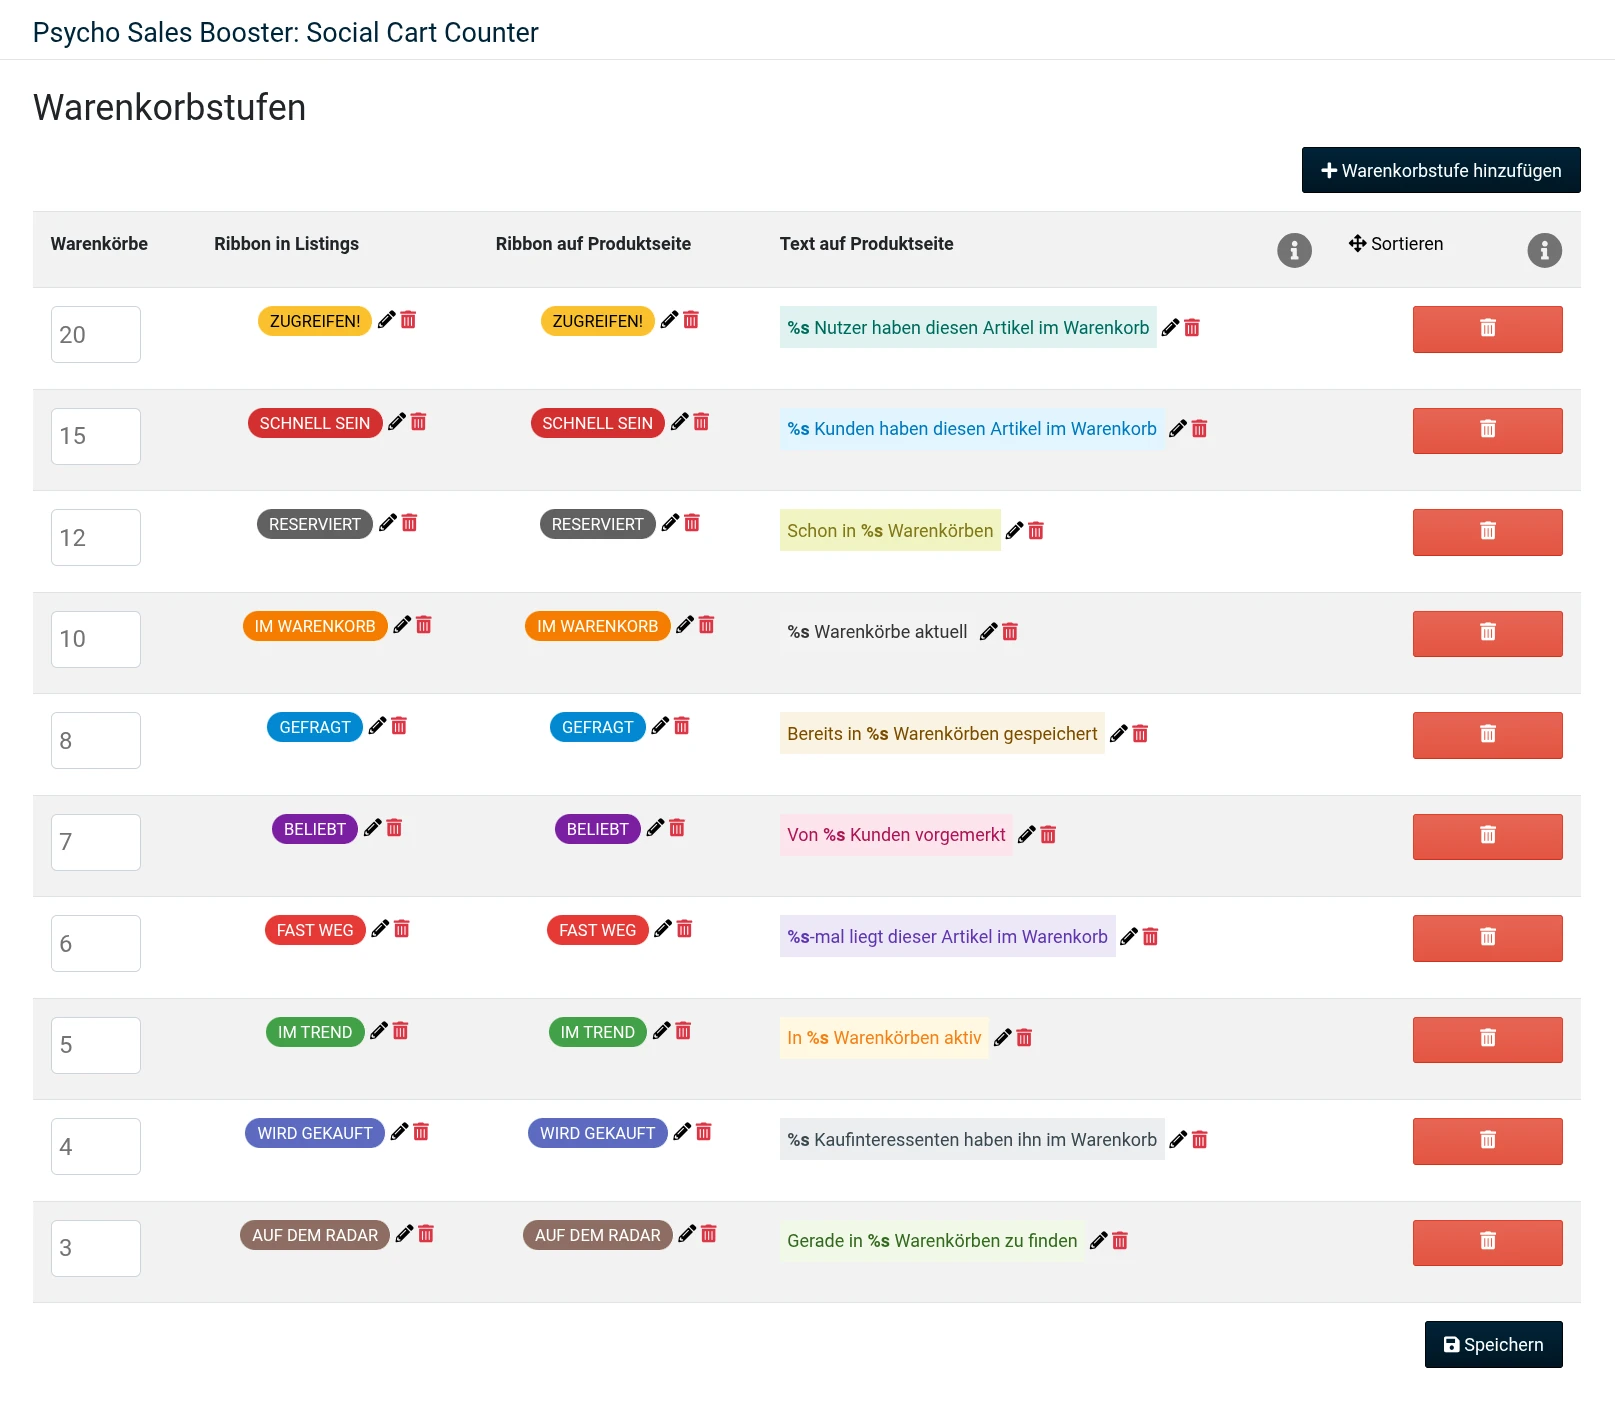The width and height of the screenshot is (1615, 1401).
Task: Delete the 'Schon in %s Warenkörben' text
Action: click(1036, 531)
